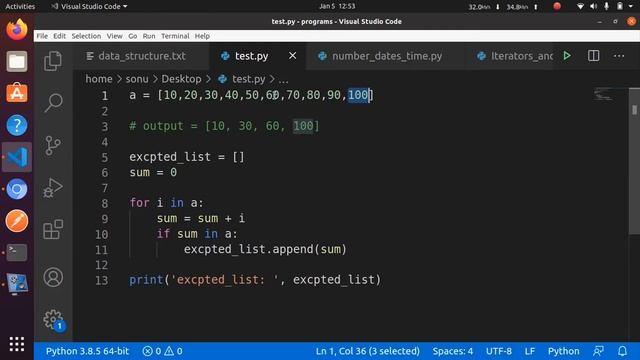This screenshot has width=640, height=360.
Task: Click line number 8 in gutter
Action: [x=104, y=203]
